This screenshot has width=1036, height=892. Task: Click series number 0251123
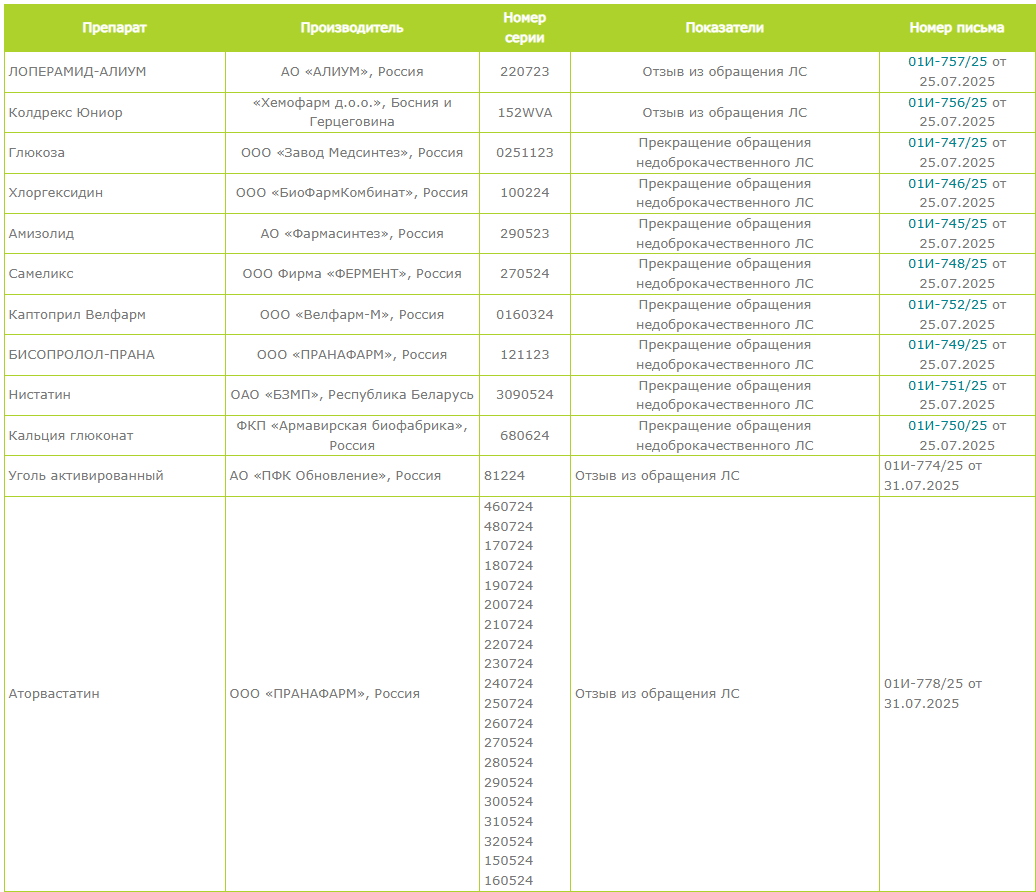[x=525, y=153]
